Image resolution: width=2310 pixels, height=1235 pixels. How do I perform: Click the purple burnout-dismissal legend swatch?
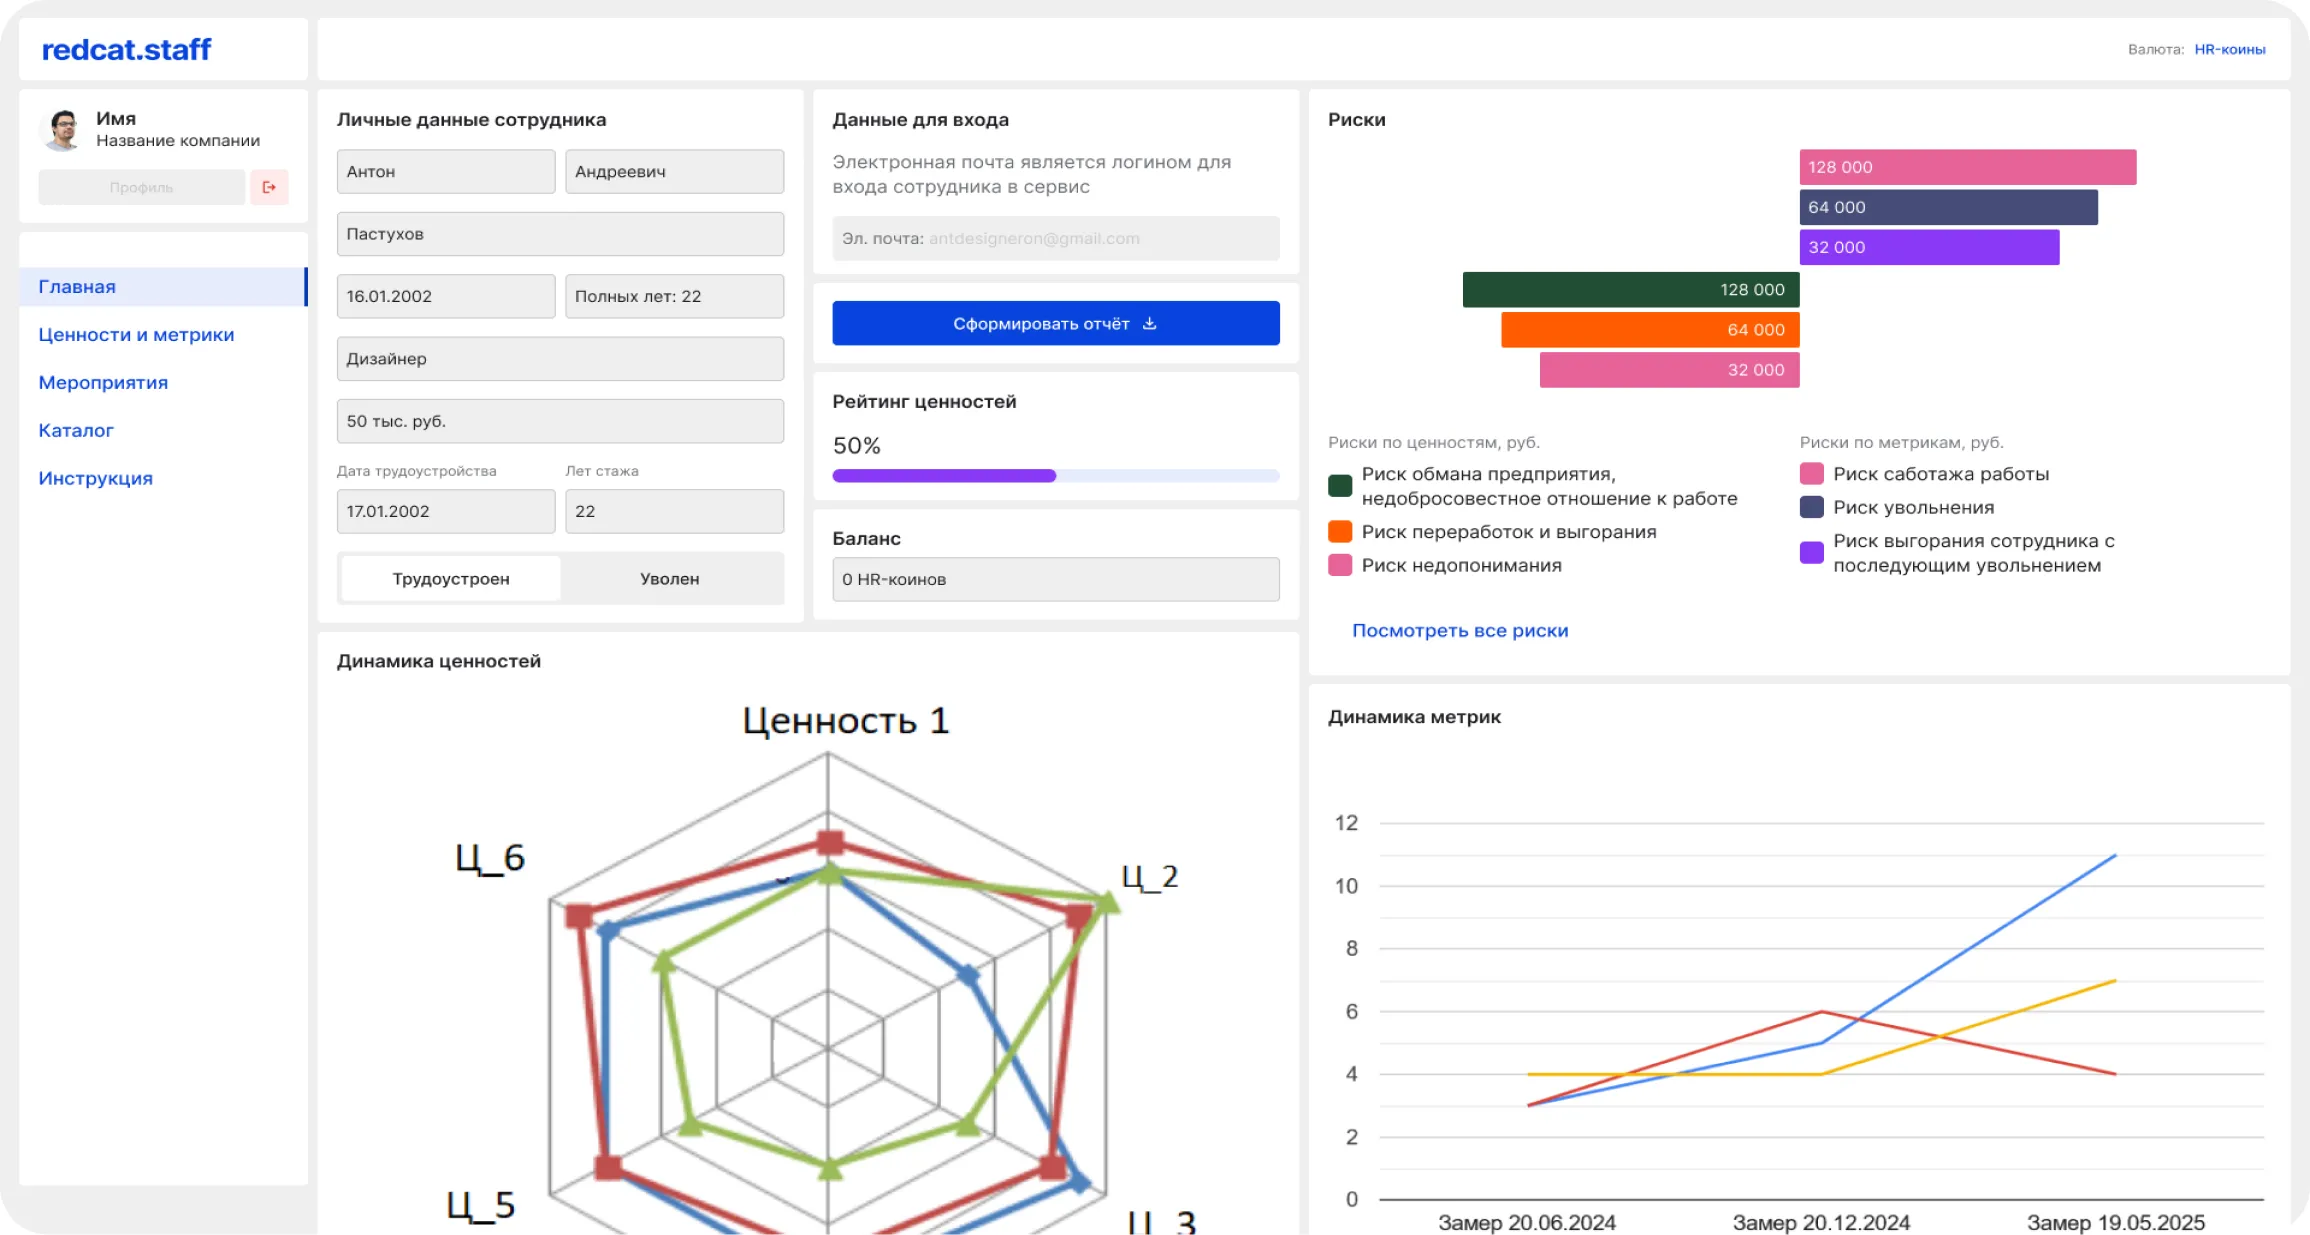click(1811, 553)
